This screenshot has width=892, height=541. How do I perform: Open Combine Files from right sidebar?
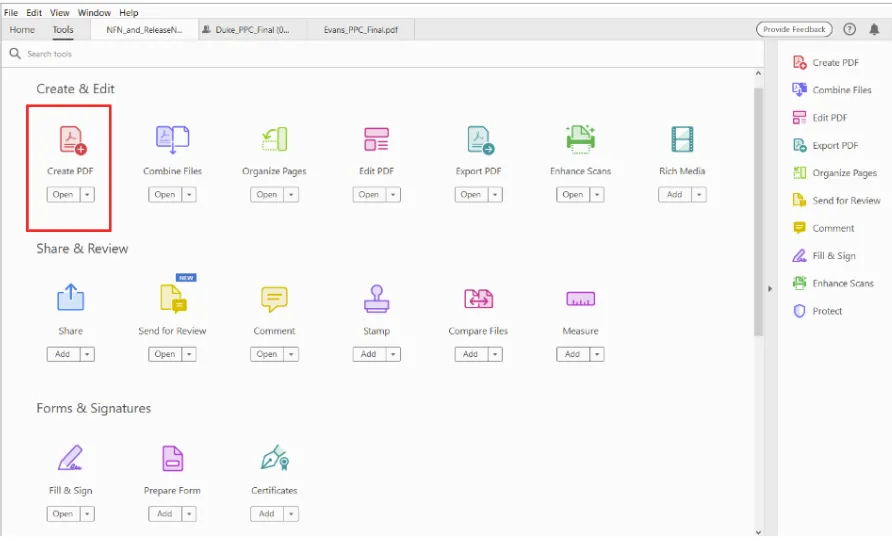(x=832, y=90)
